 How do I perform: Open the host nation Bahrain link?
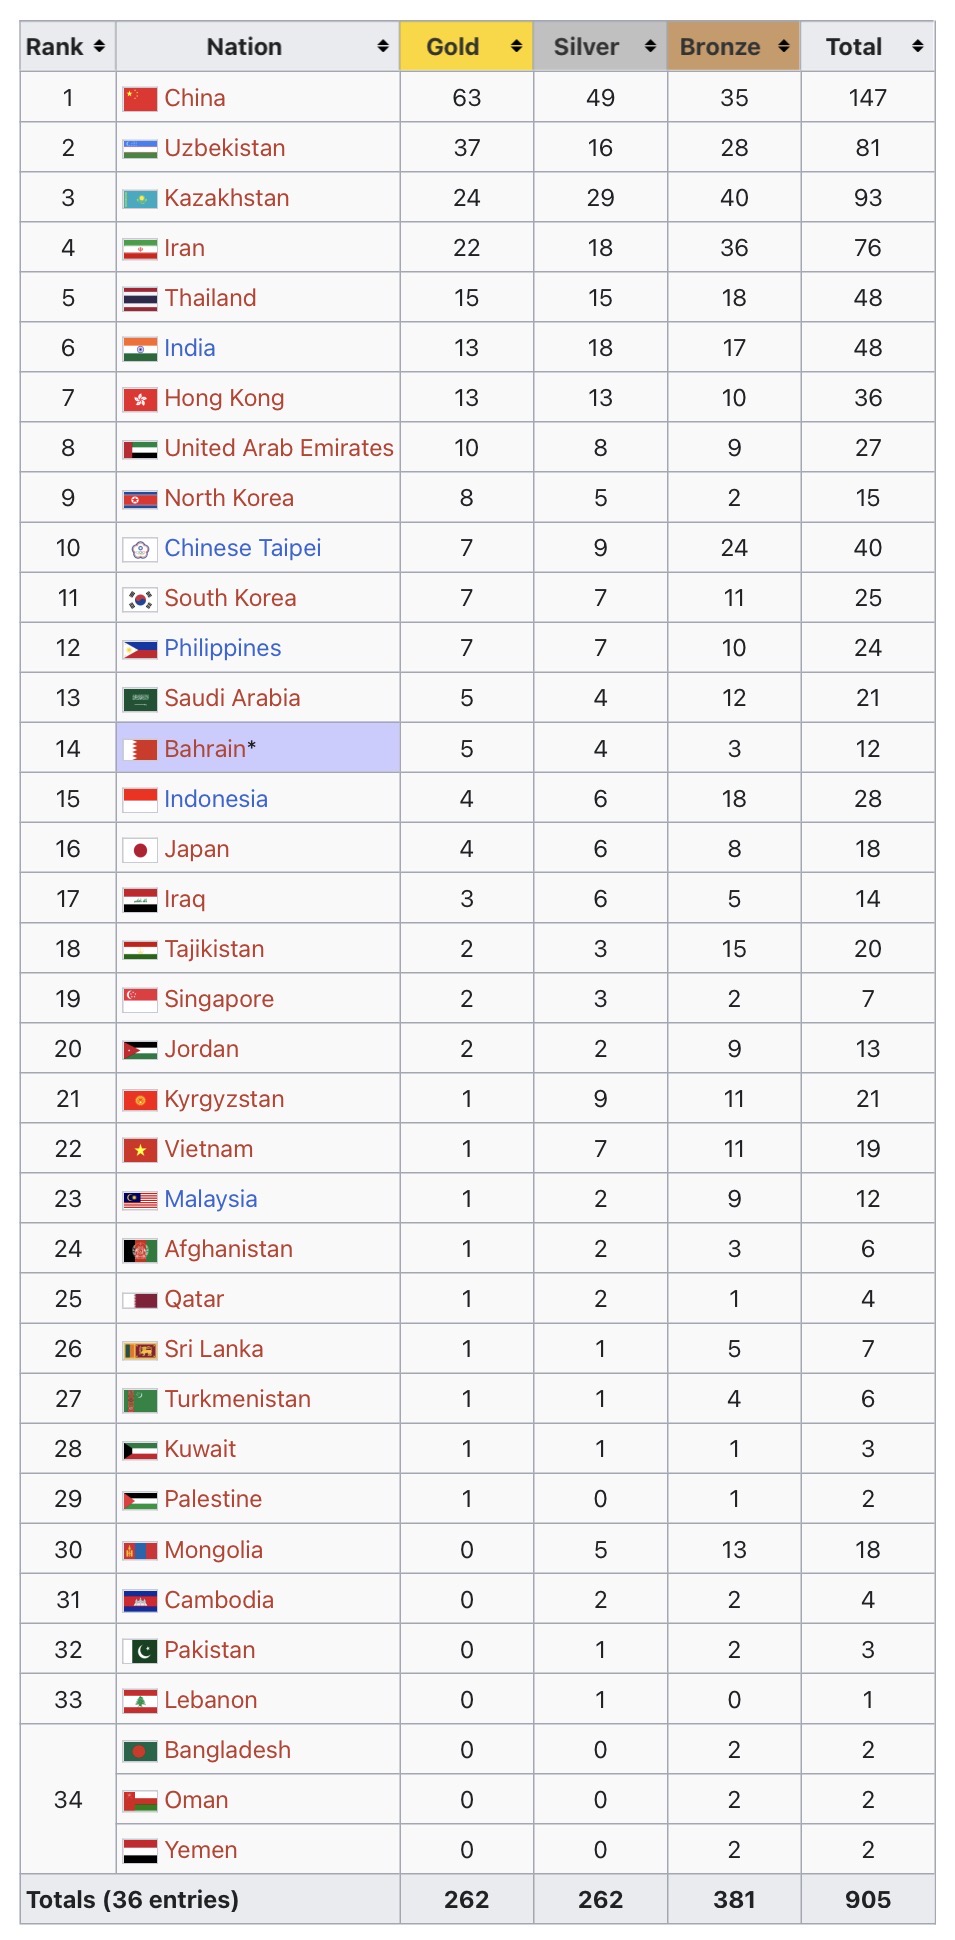[205, 749]
